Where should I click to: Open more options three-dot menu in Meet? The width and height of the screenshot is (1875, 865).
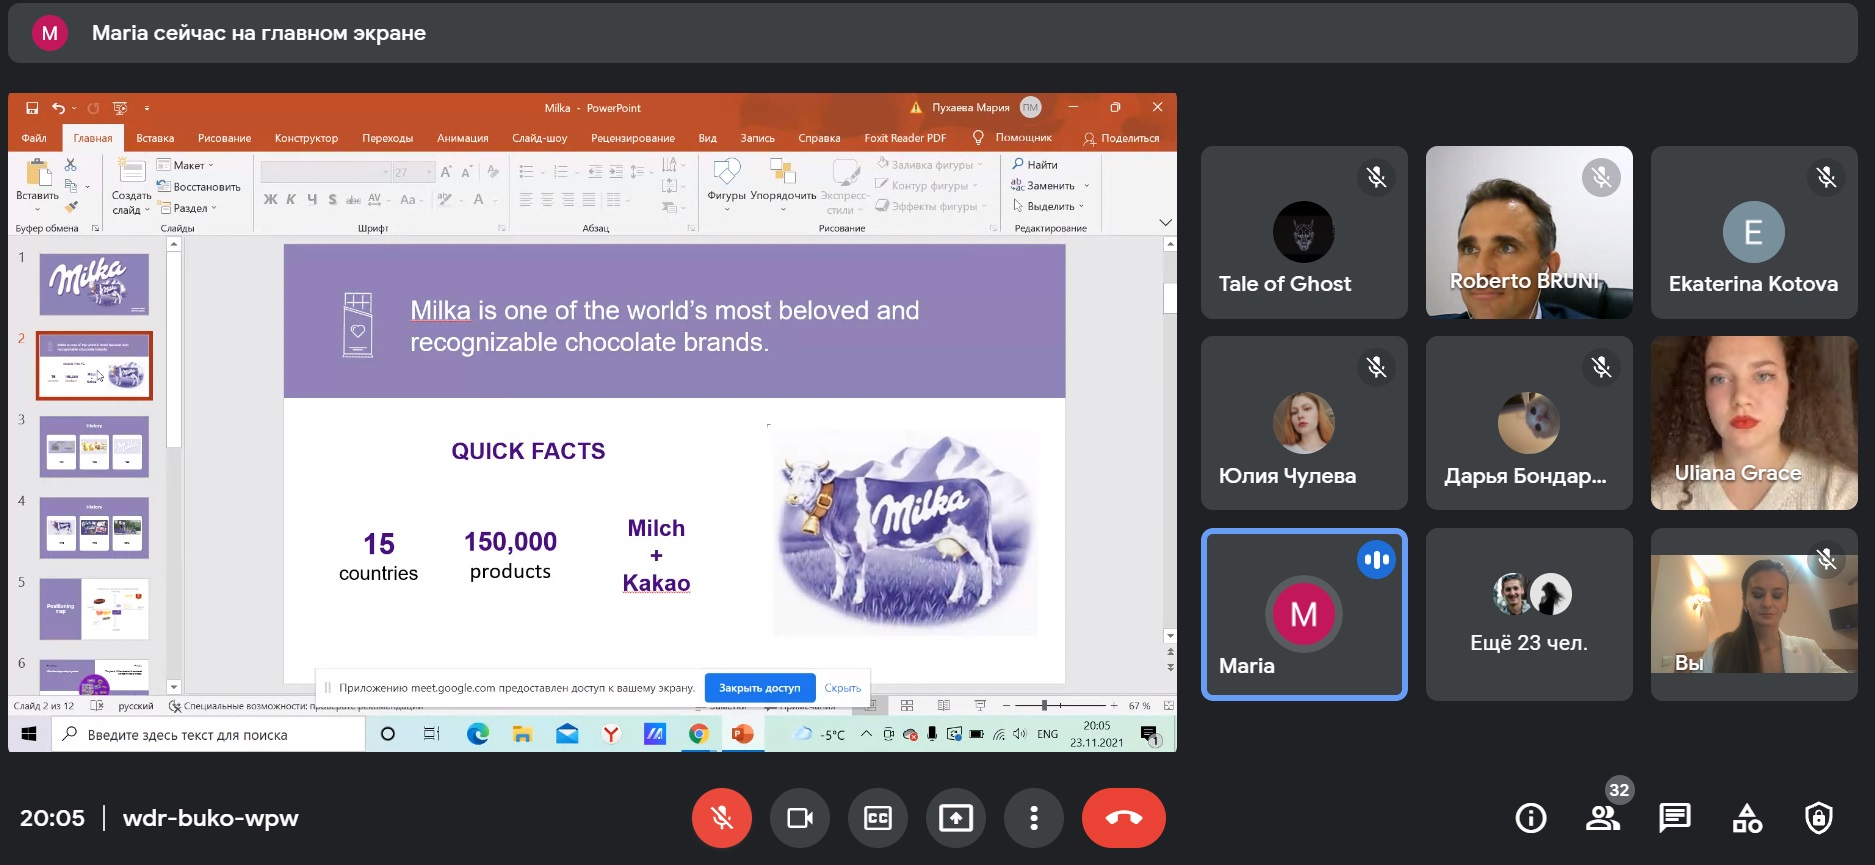coord(1034,818)
